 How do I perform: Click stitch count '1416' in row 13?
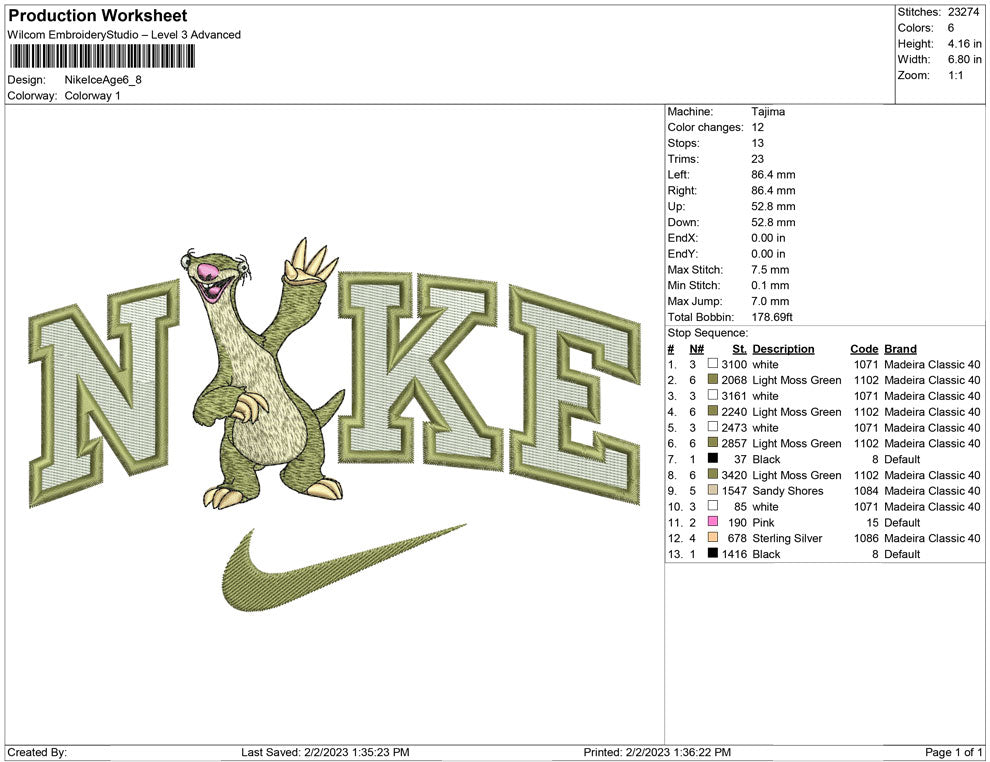(x=734, y=554)
